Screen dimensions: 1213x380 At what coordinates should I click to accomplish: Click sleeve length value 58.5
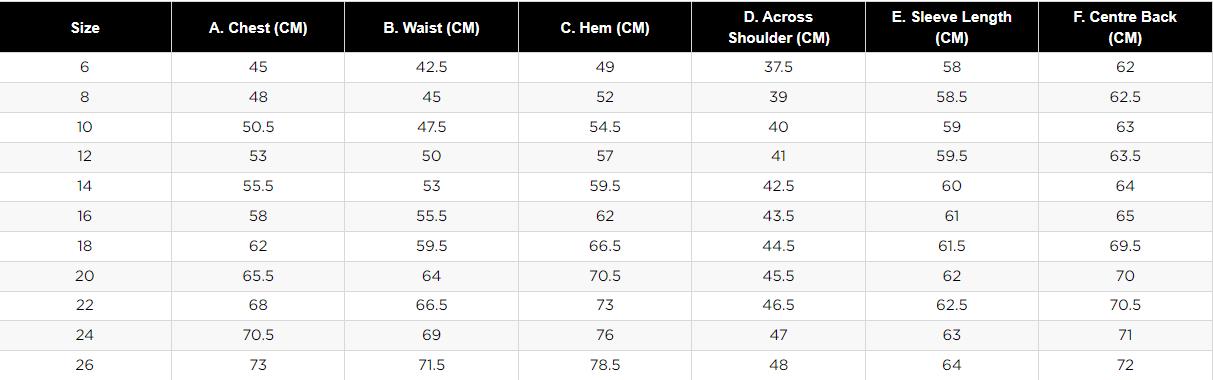951,97
